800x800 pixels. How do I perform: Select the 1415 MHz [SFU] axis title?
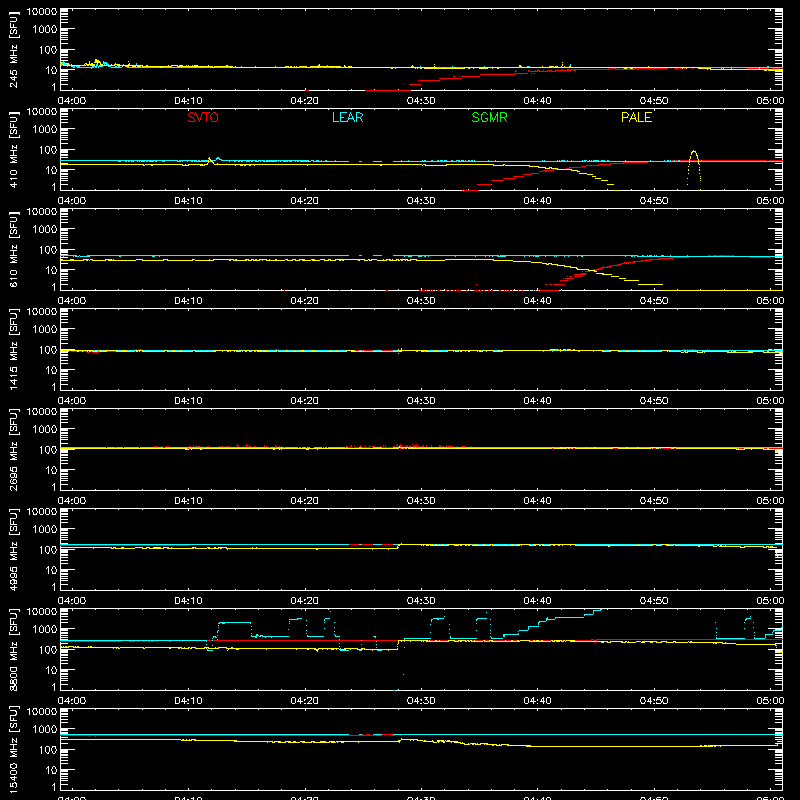(13, 349)
